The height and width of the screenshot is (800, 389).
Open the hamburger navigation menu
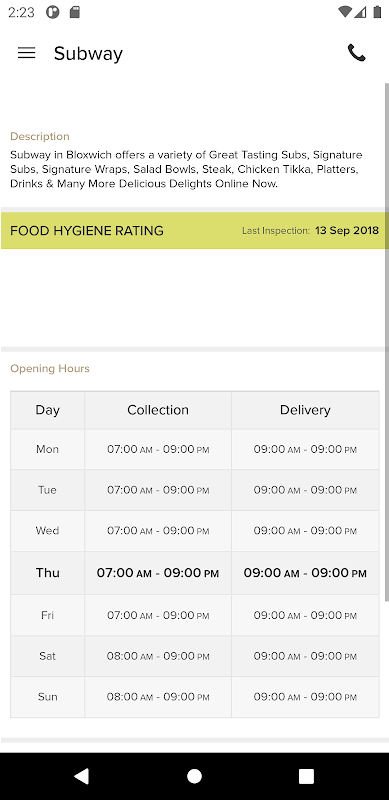click(x=27, y=53)
